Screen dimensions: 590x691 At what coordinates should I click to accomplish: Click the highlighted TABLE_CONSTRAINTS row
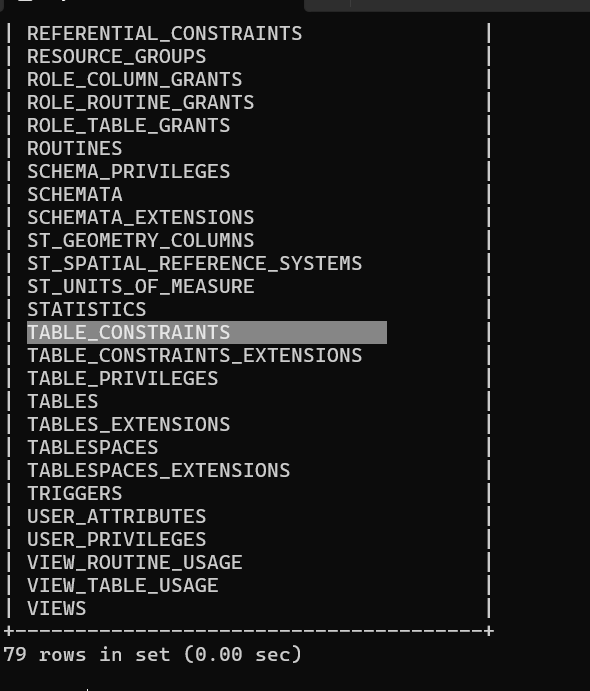tap(207, 332)
